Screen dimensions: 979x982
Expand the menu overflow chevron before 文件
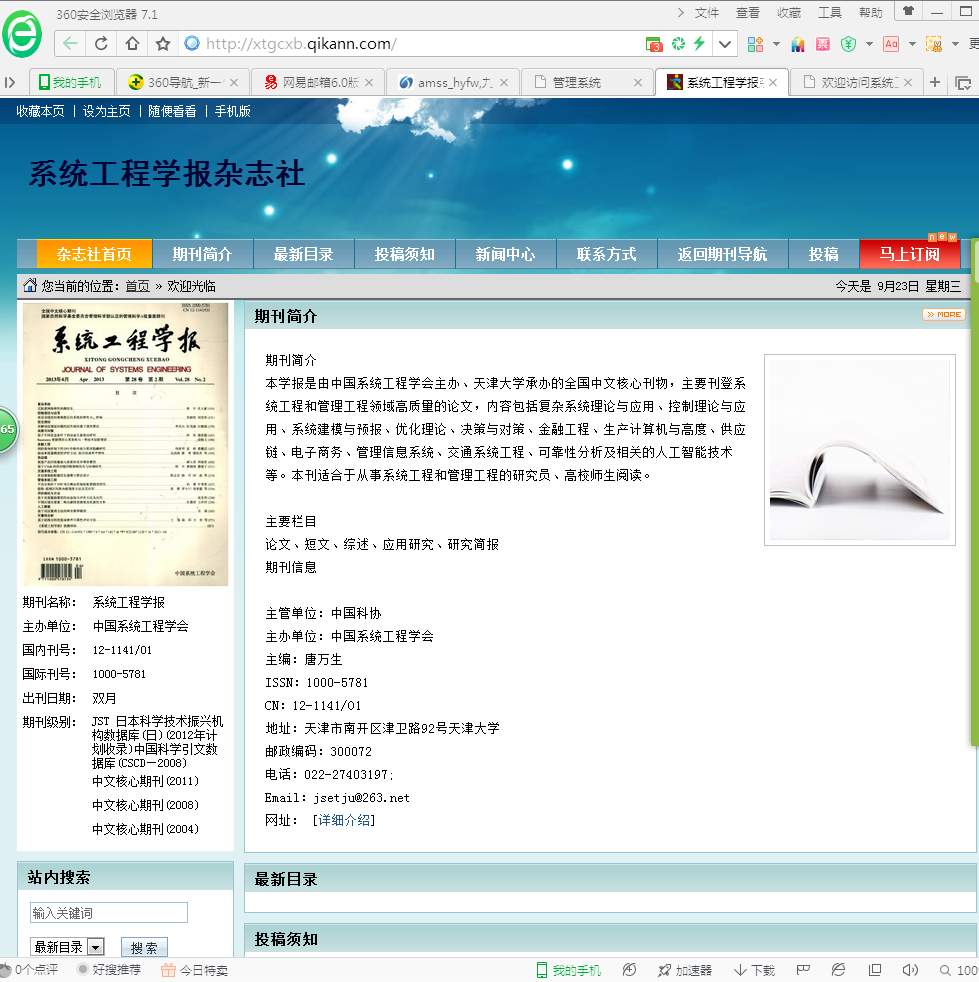pyautogui.click(x=681, y=13)
